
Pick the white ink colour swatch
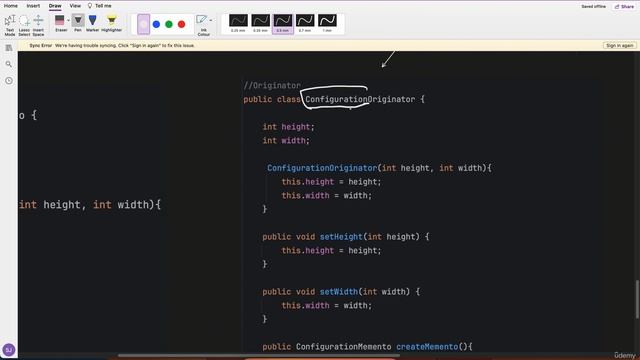click(144, 24)
